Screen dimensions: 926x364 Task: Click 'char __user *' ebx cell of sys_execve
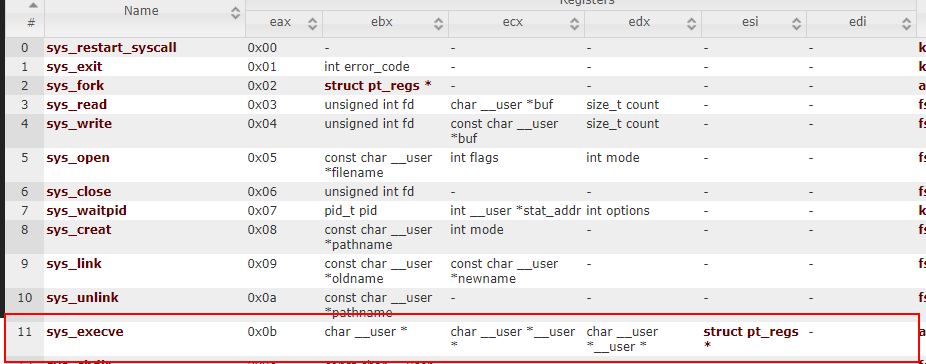click(366, 332)
